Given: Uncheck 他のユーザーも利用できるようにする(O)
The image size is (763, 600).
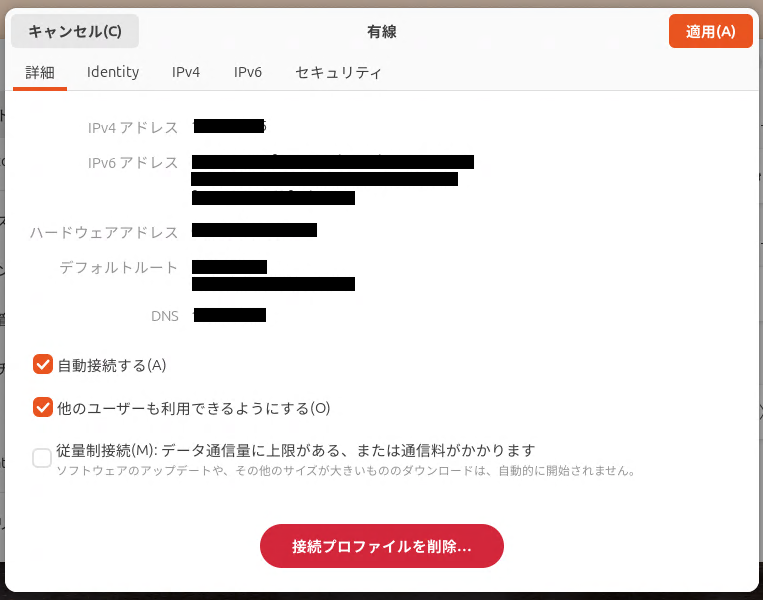Looking at the screenshot, I should (43, 407).
